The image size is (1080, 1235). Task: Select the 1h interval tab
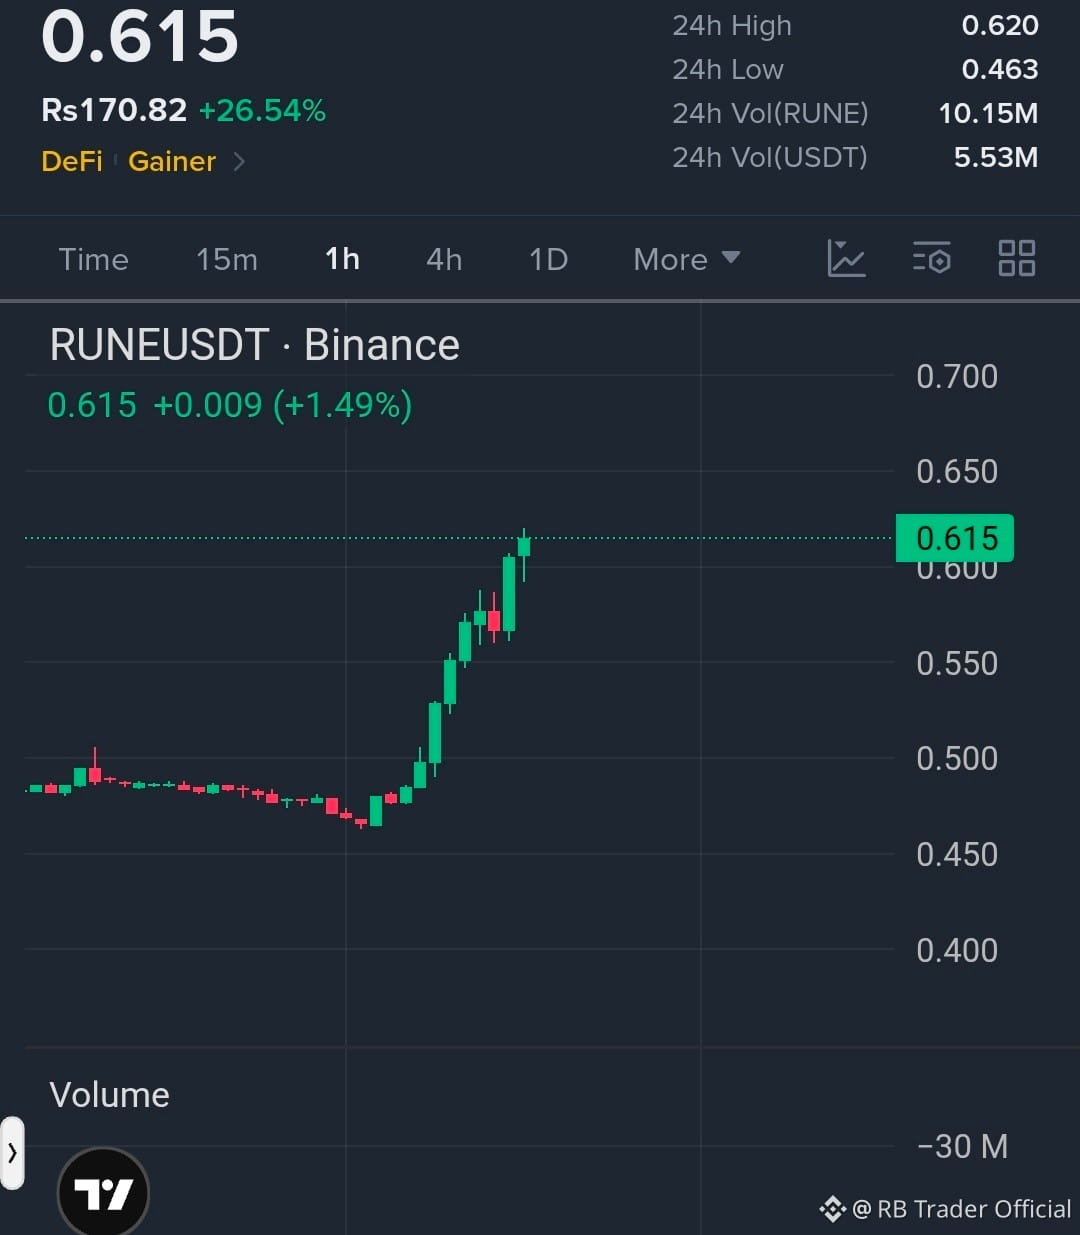[x=342, y=259]
